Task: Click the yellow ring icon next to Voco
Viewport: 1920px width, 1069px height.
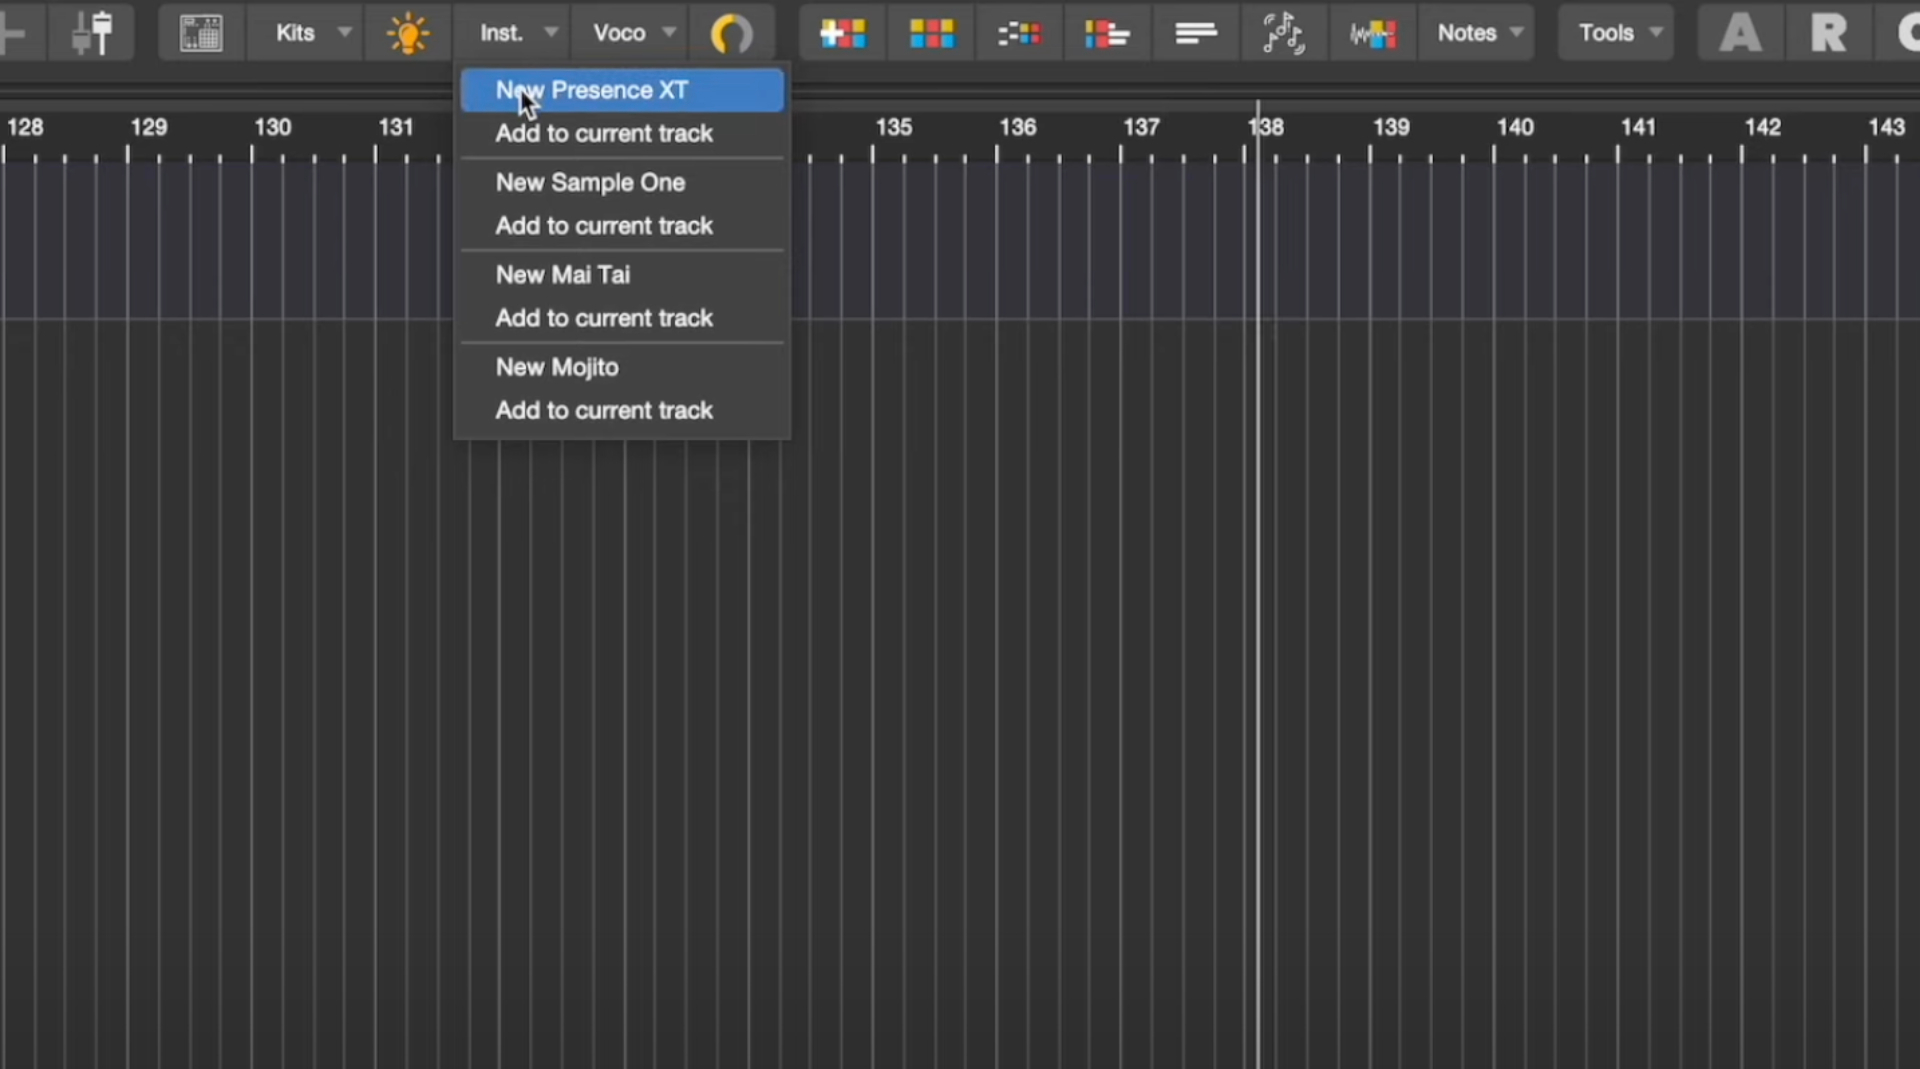Action: (x=732, y=33)
